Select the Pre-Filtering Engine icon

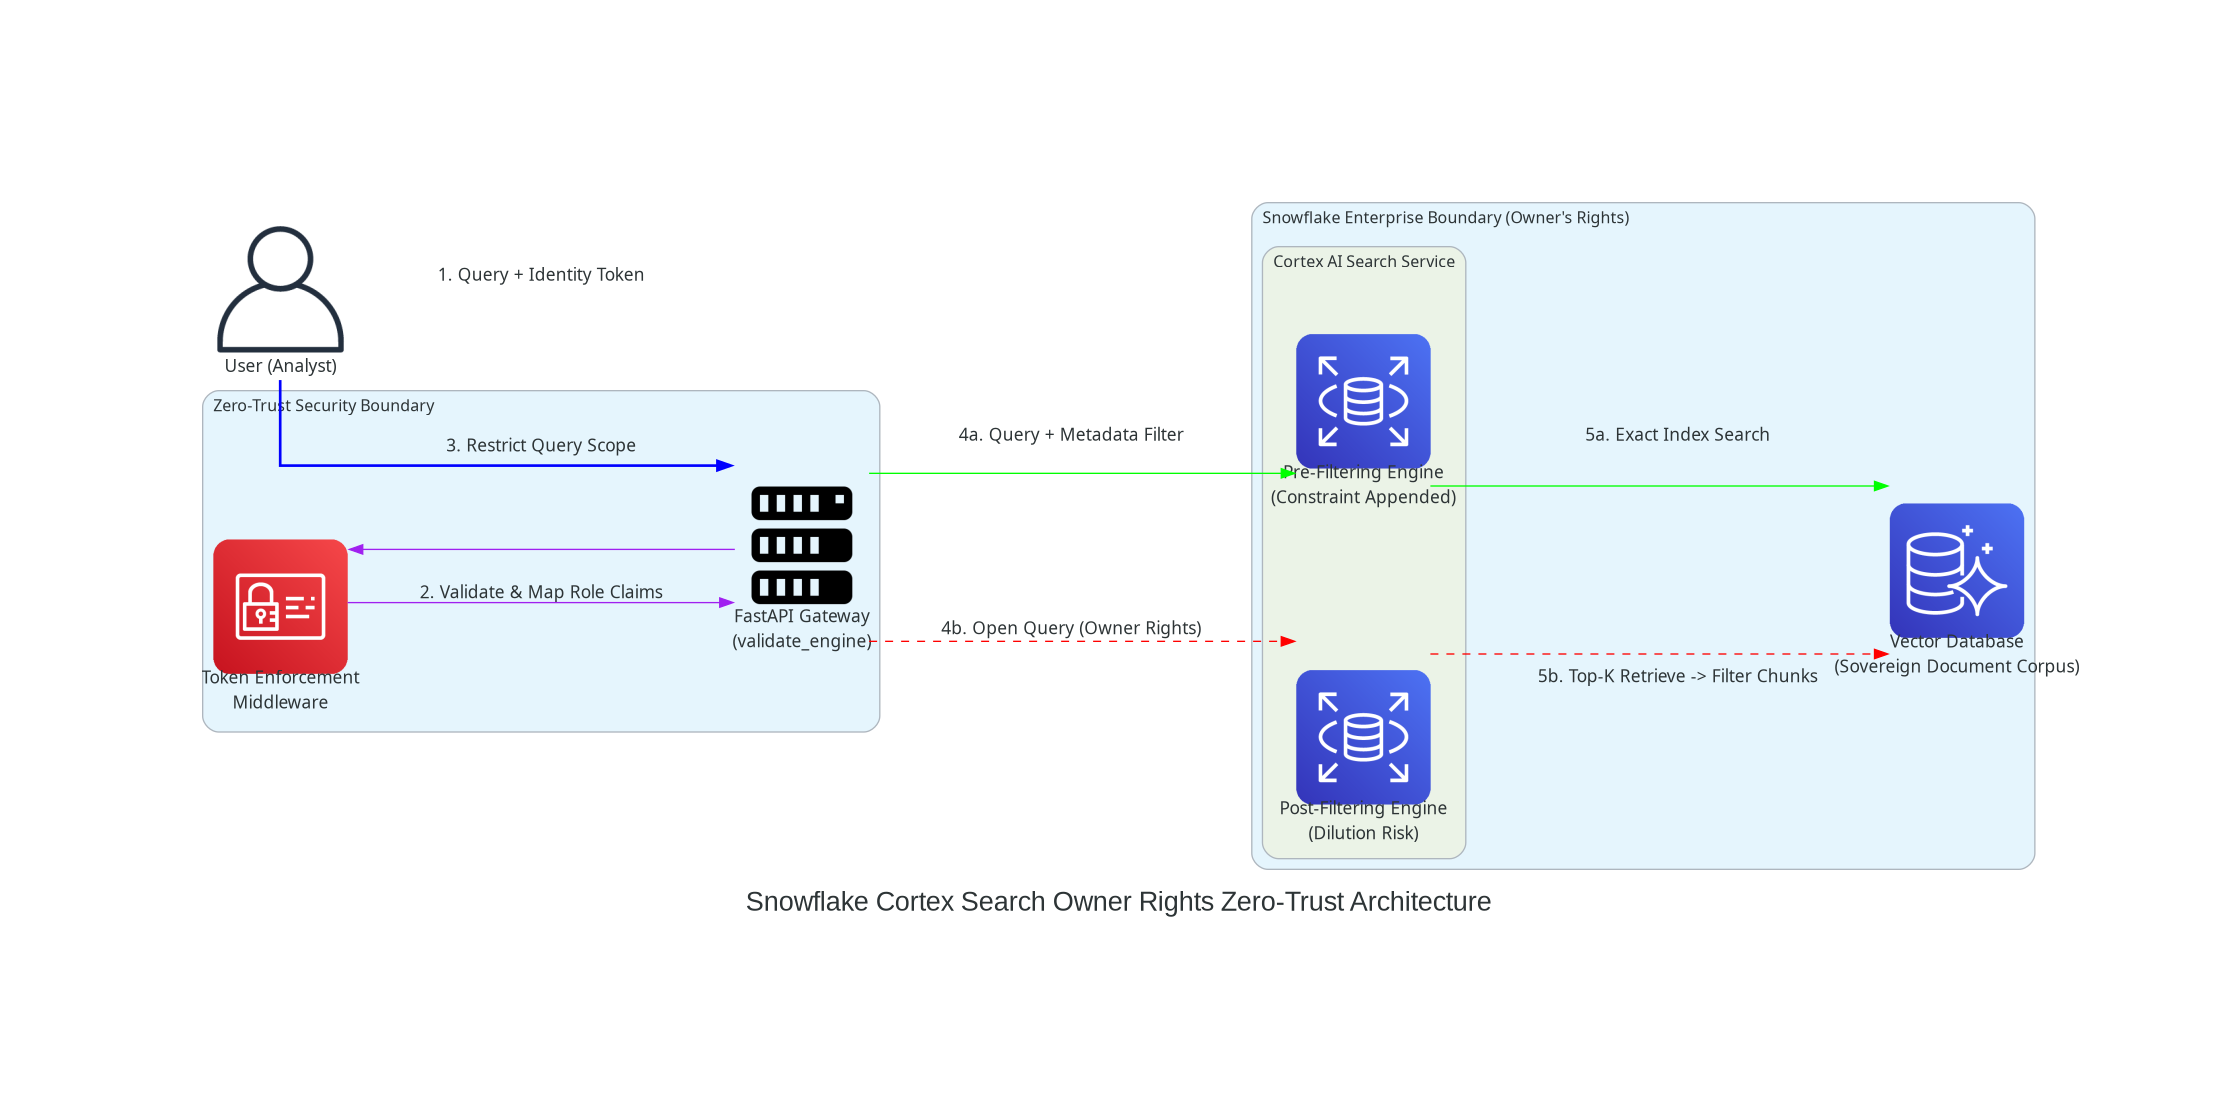[1363, 400]
